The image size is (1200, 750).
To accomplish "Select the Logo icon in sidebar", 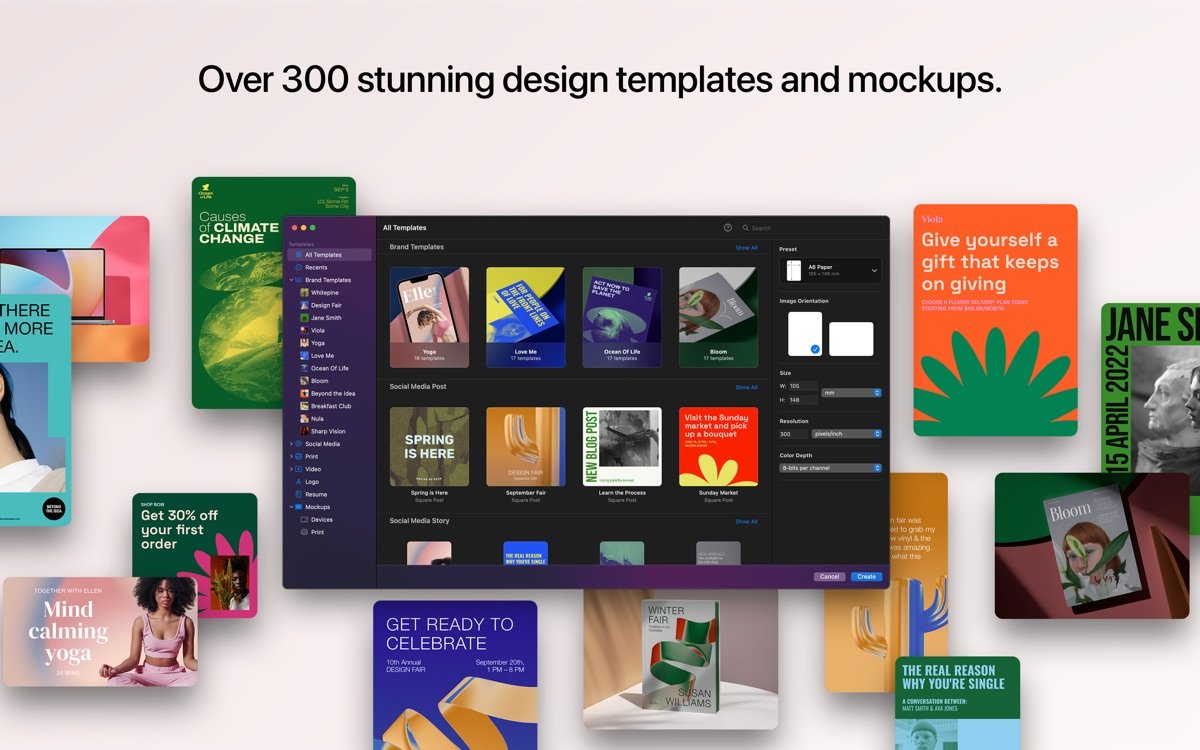I will click(298, 481).
